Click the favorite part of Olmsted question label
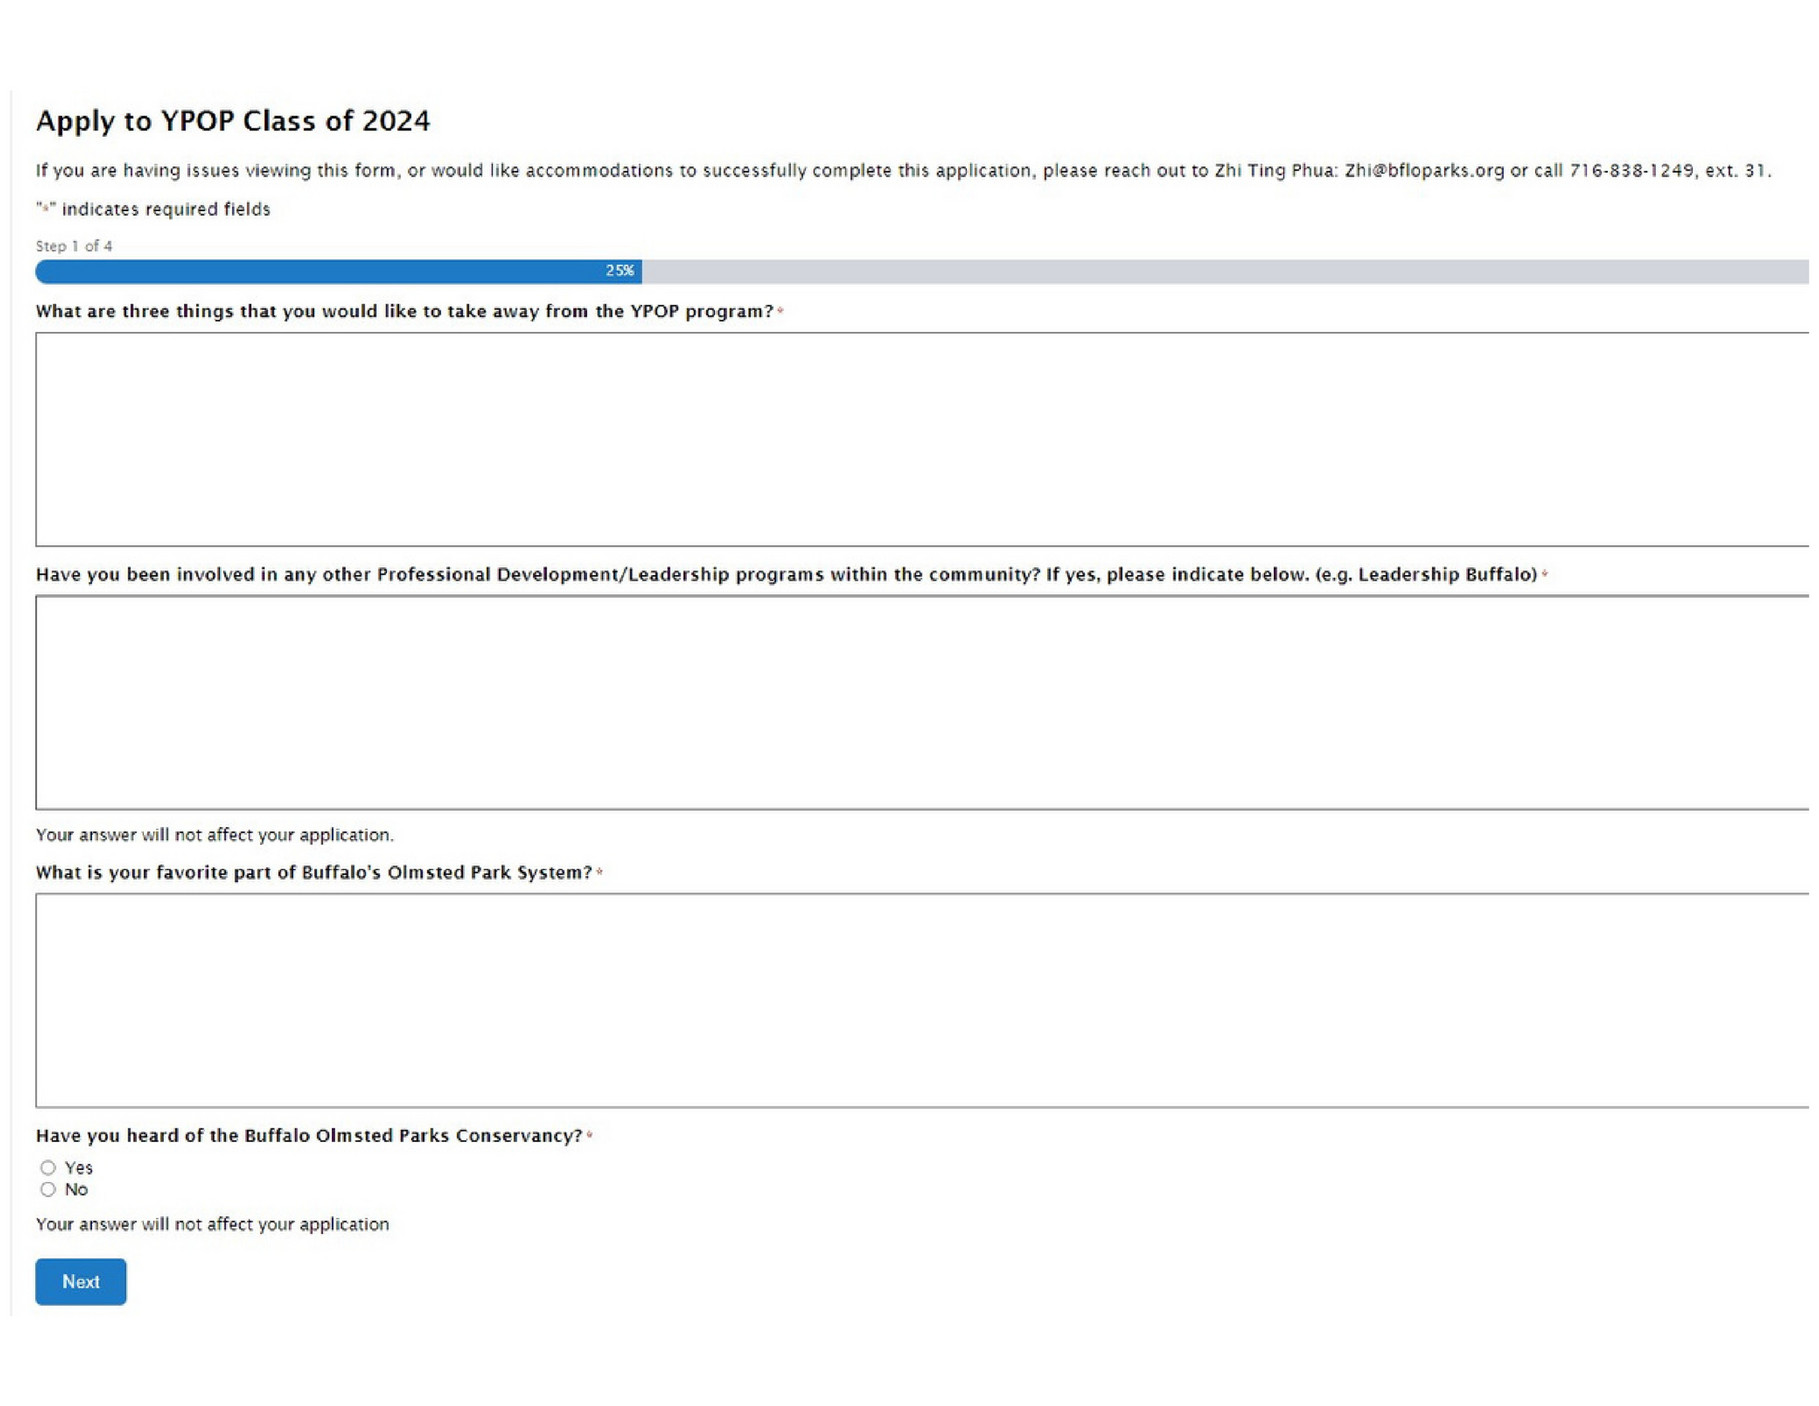 (x=314, y=873)
